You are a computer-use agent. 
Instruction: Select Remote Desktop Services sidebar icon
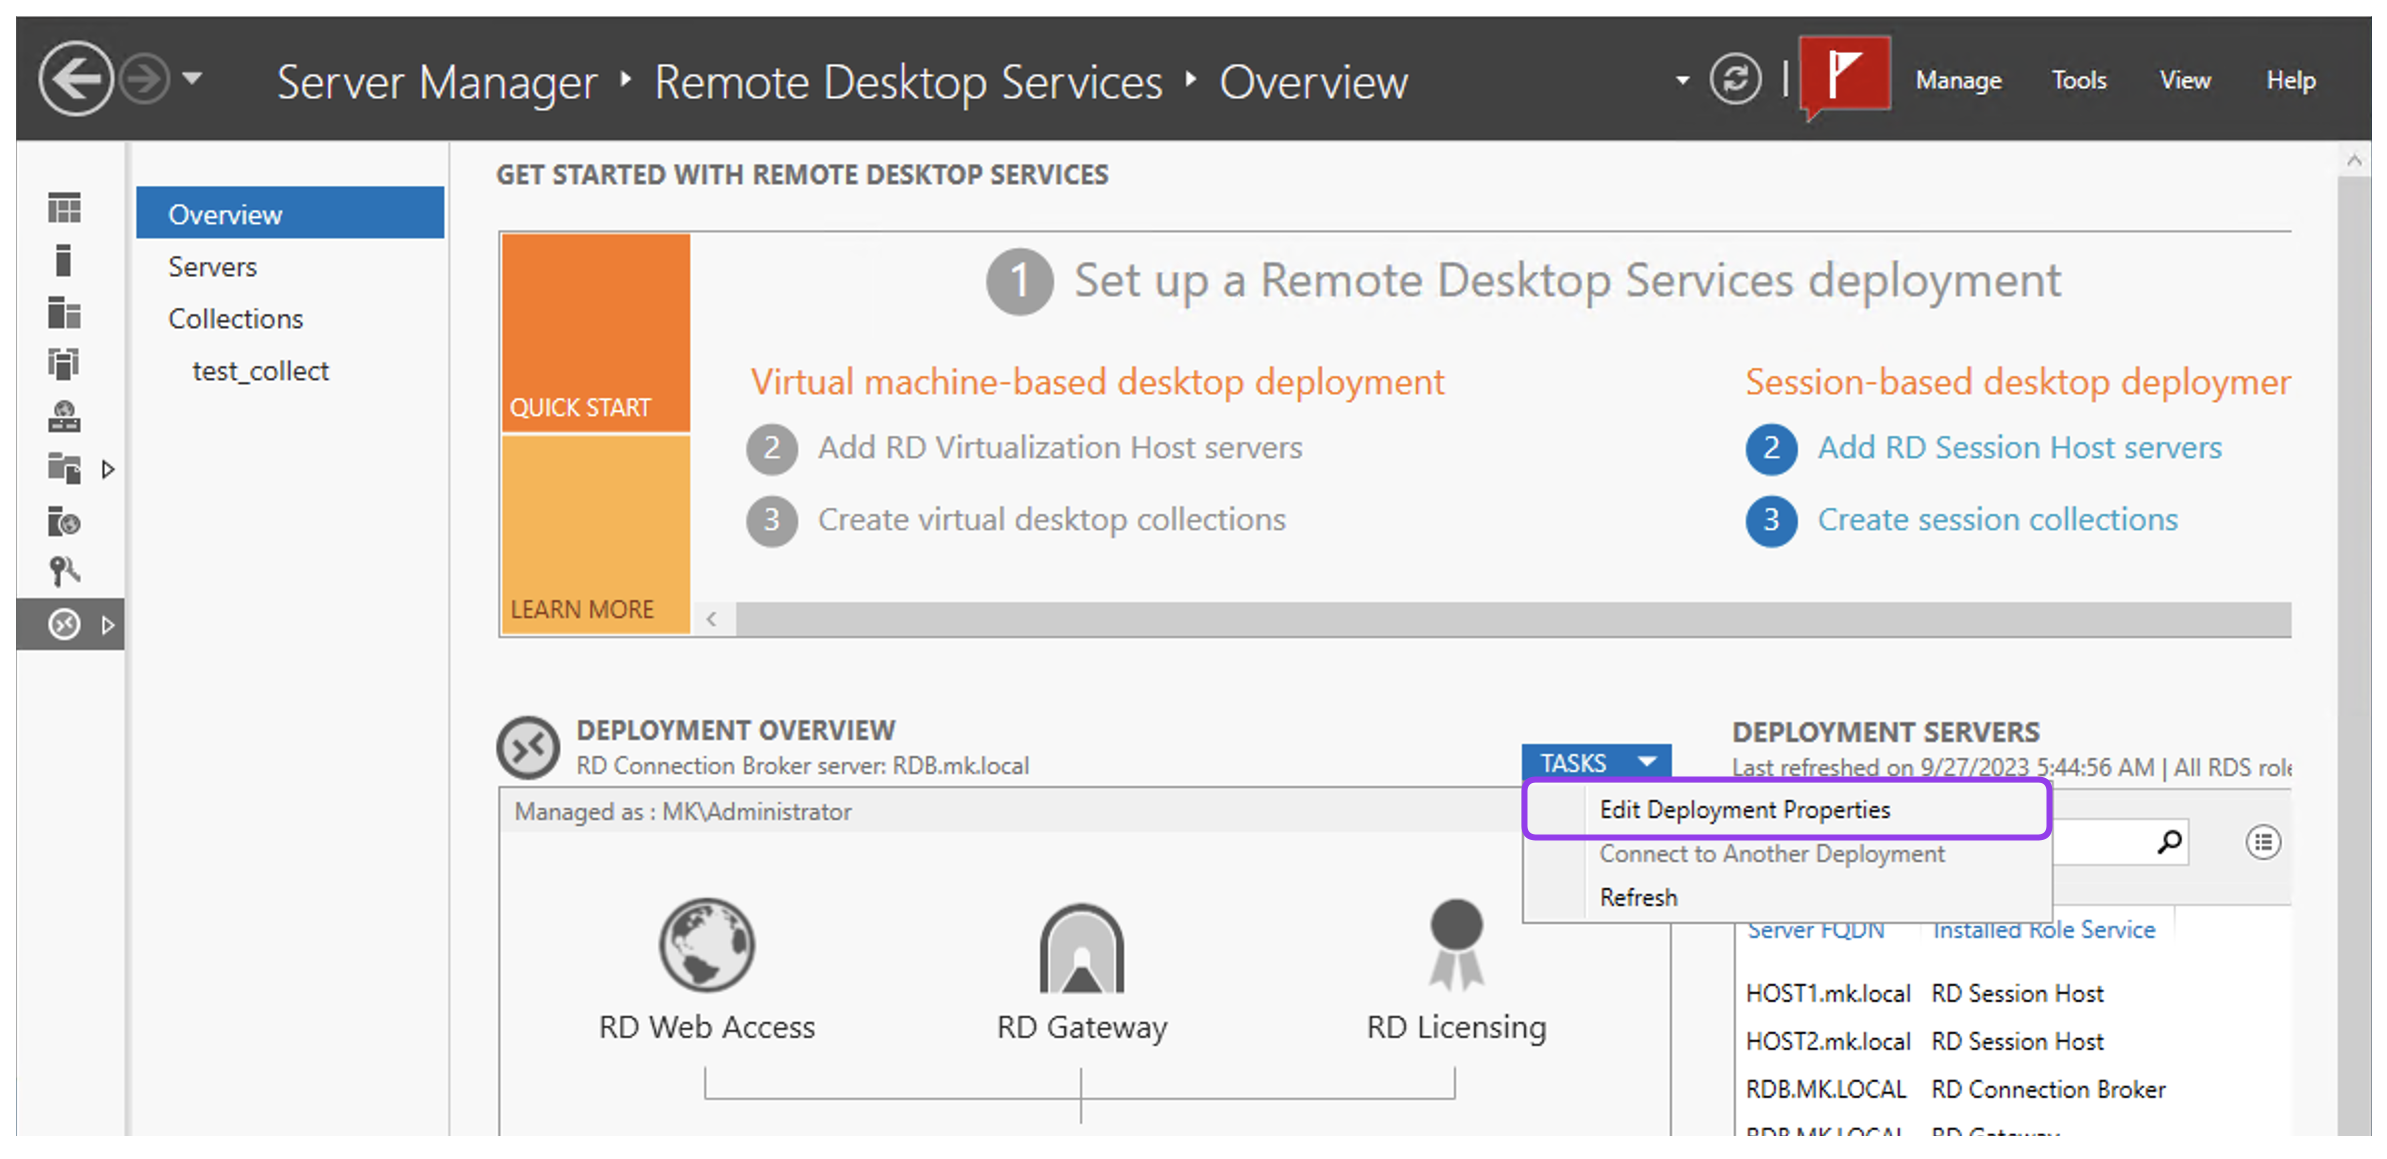(64, 625)
